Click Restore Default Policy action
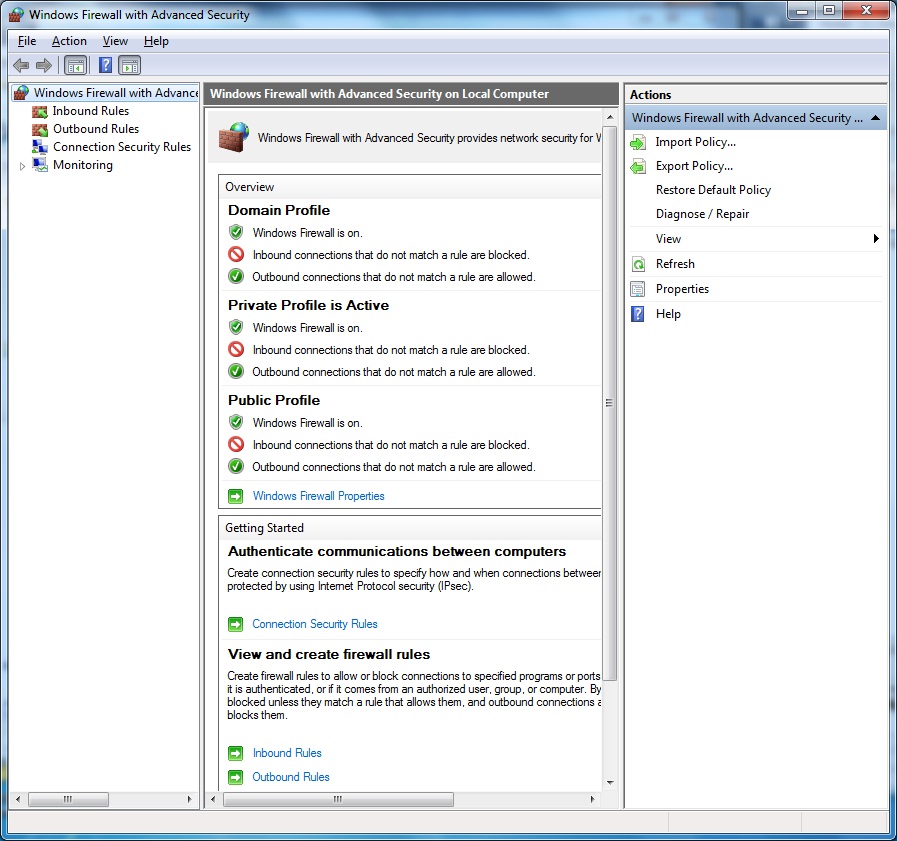897x841 pixels. point(713,190)
